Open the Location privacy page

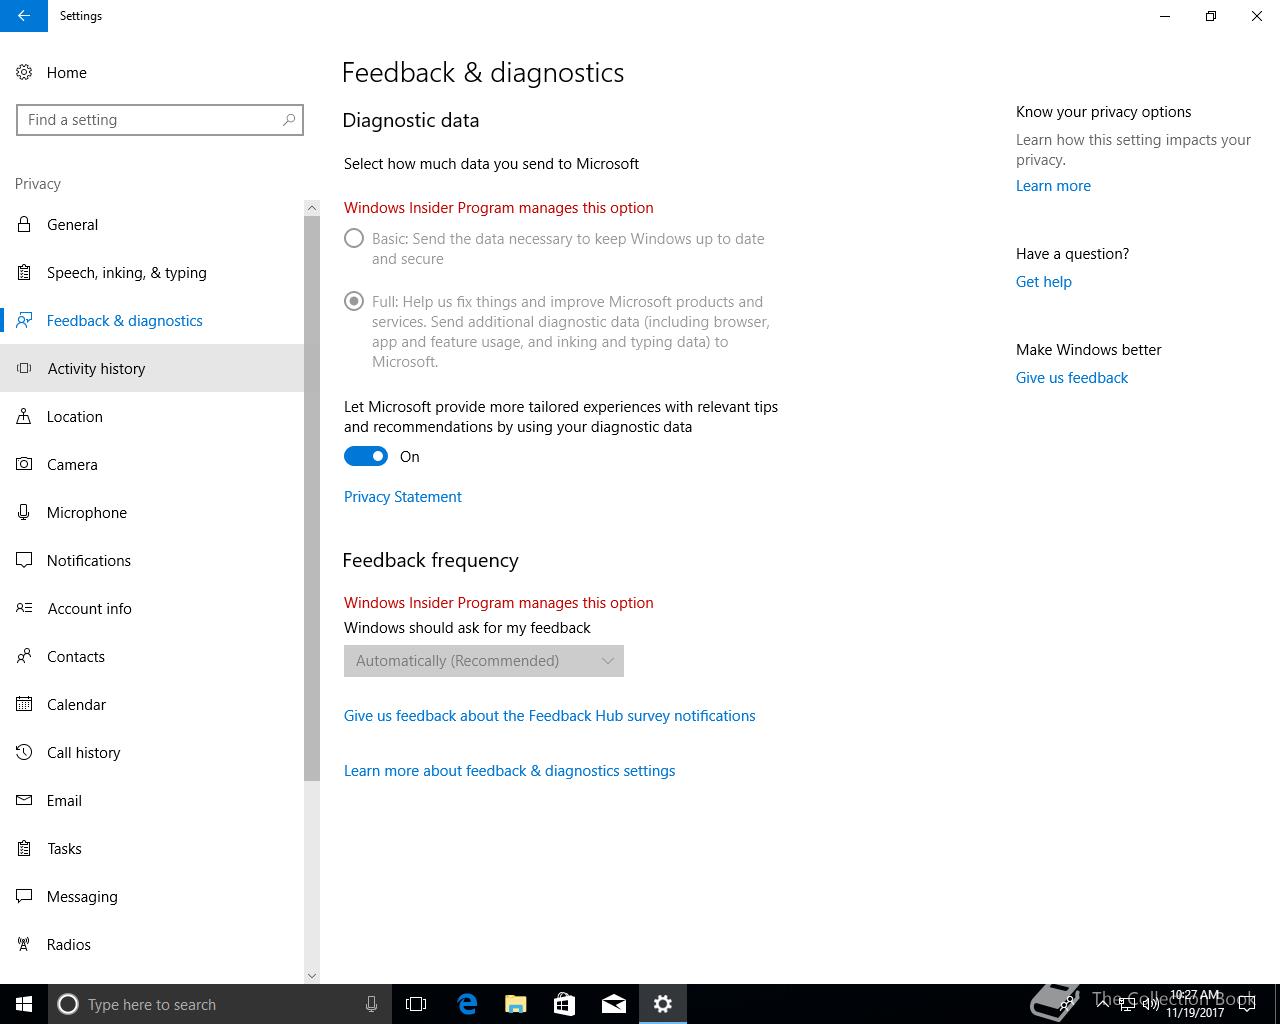[x=152, y=416]
